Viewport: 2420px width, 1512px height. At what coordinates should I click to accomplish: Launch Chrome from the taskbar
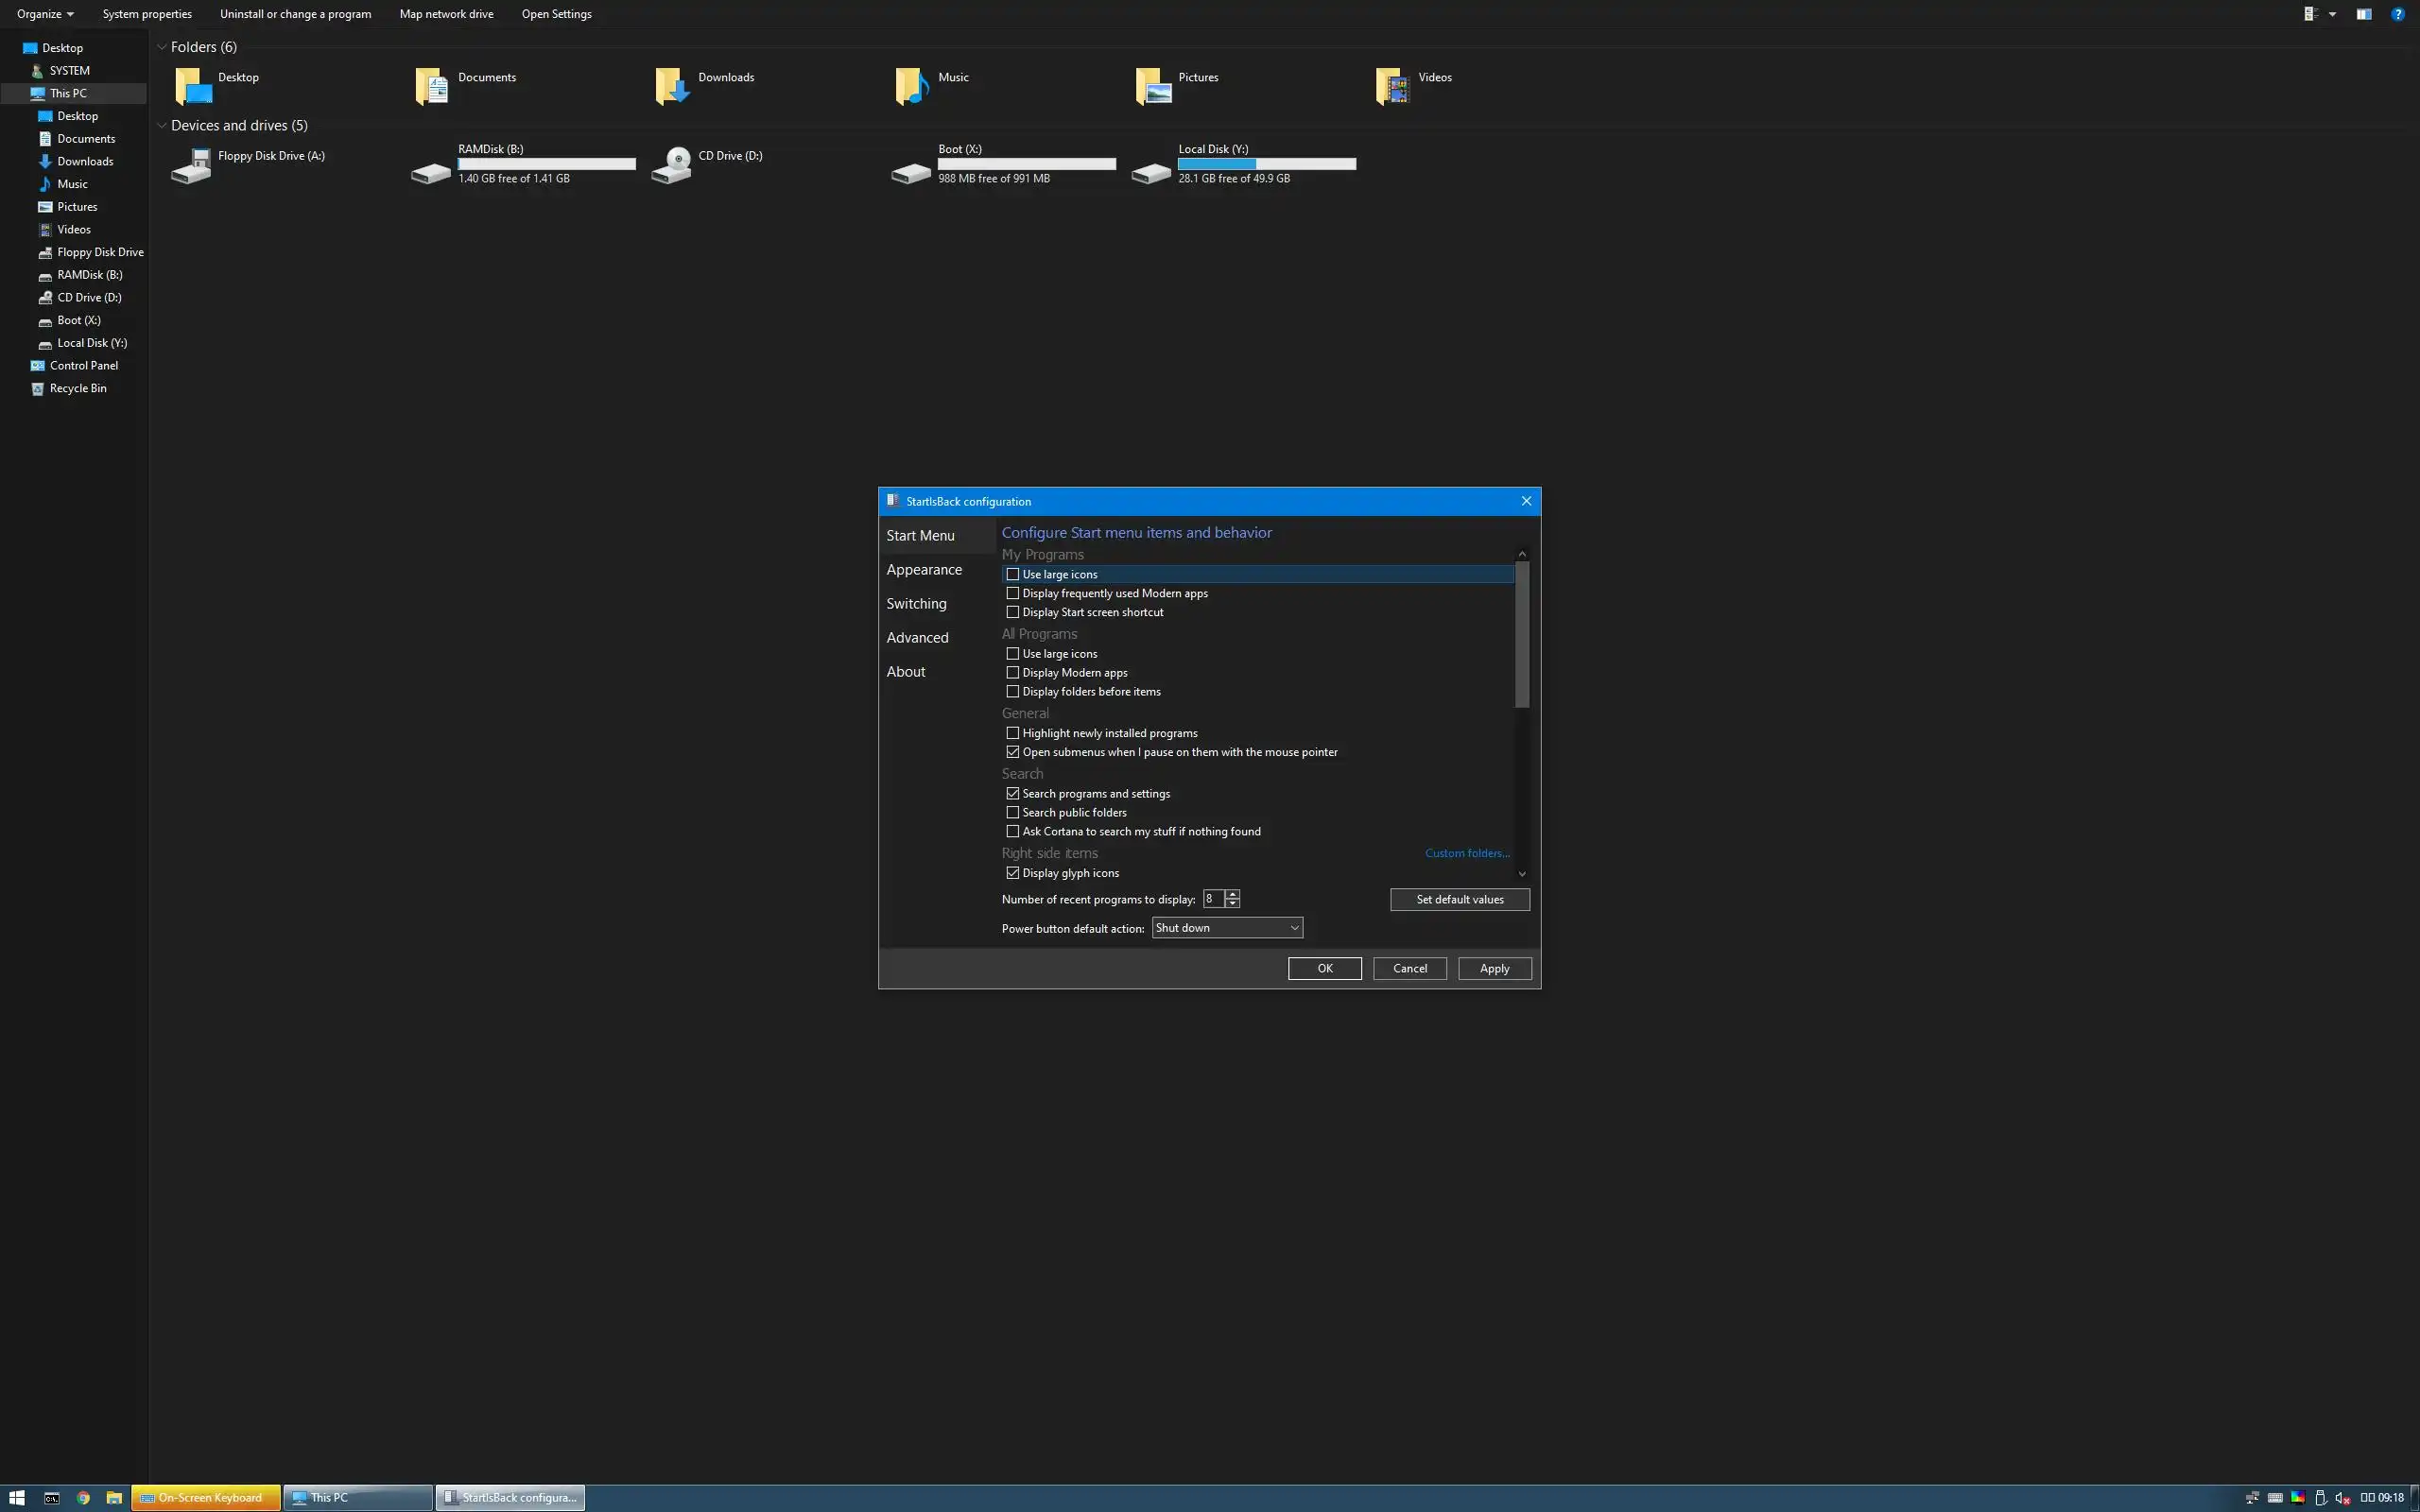(x=83, y=1497)
